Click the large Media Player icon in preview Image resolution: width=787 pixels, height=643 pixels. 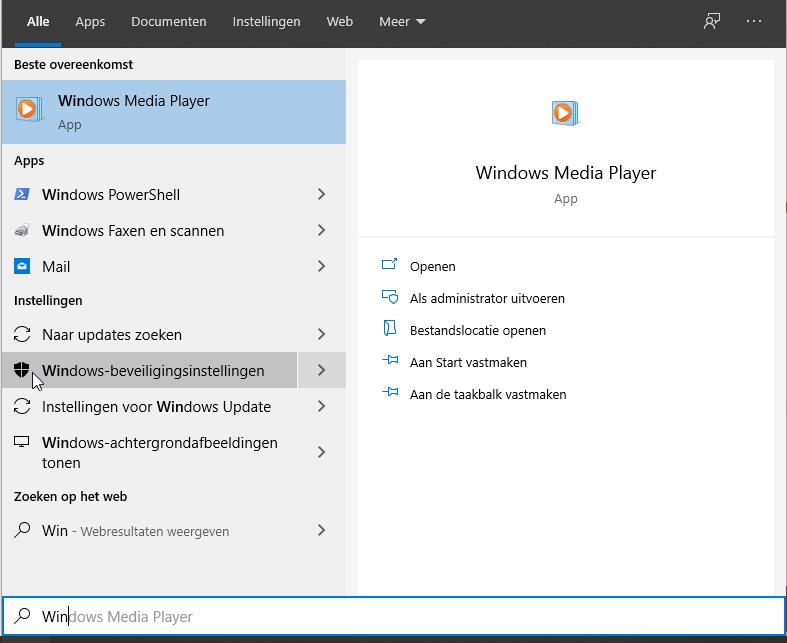(x=566, y=113)
